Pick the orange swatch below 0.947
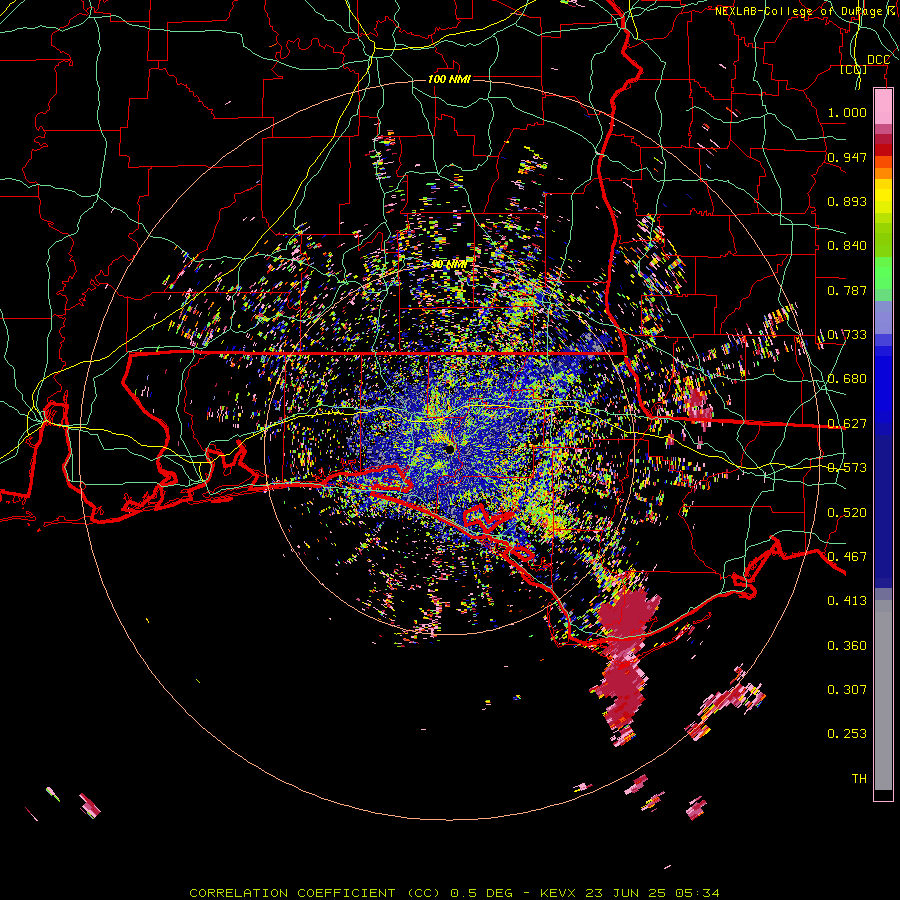Viewport: 900px width, 900px height. click(883, 173)
